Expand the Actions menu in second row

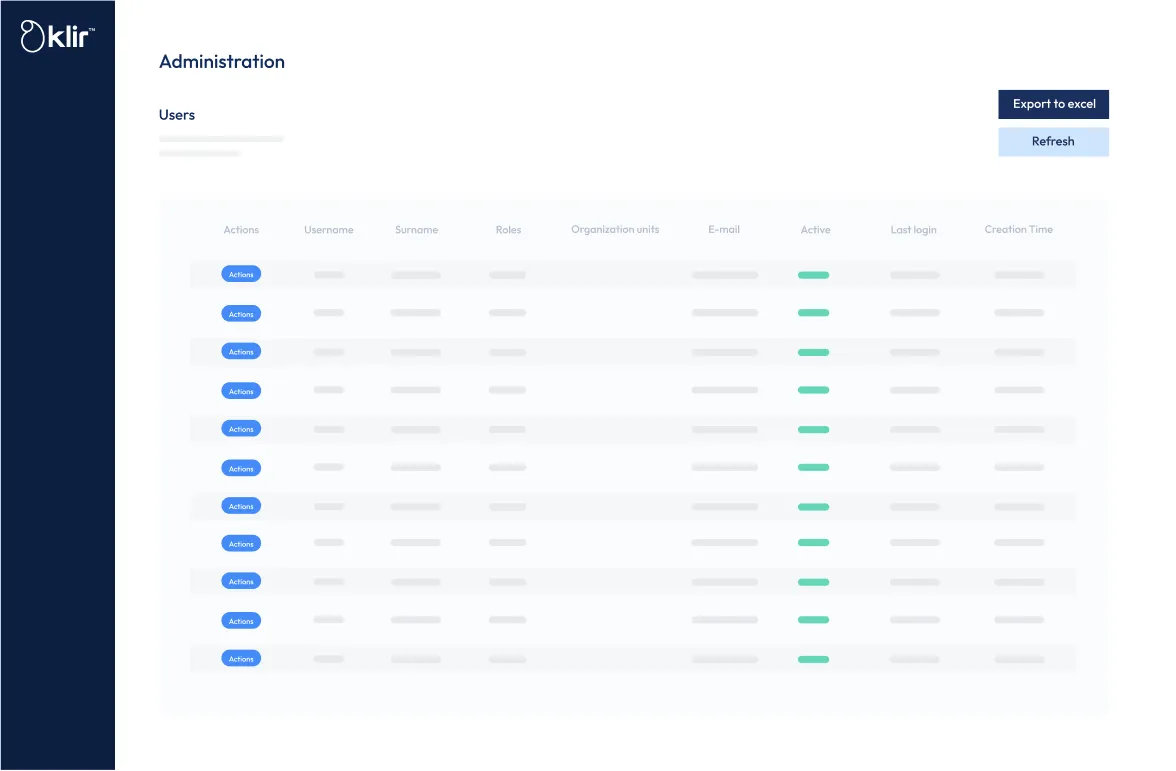(241, 314)
